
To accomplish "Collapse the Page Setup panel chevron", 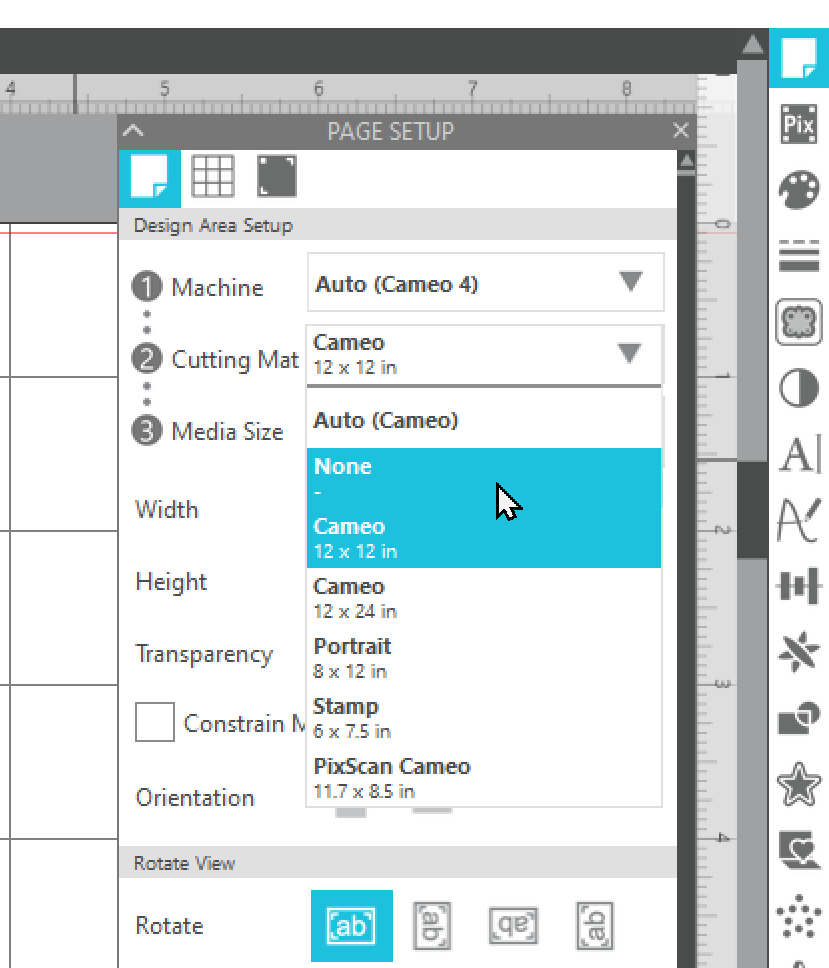I will point(133,131).
